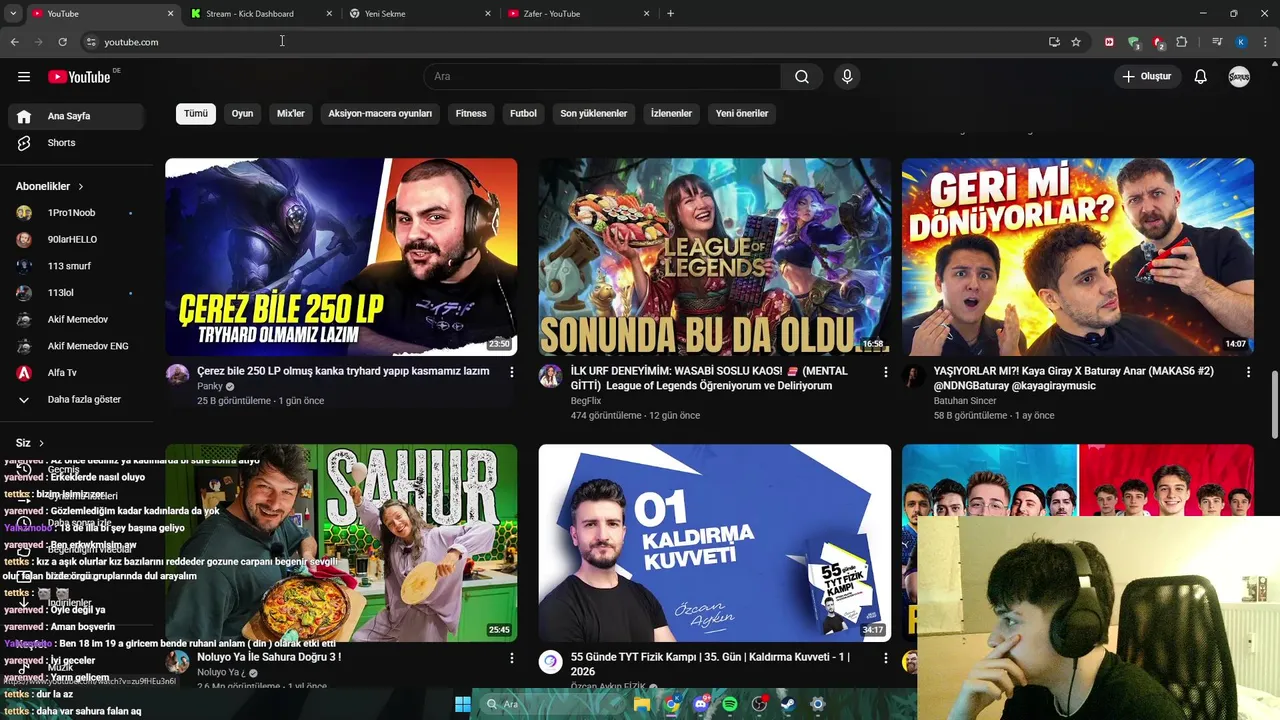Click Özcan Aykın FİZİK channel avatar
The image size is (1280, 720).
(x=550, y=661)
